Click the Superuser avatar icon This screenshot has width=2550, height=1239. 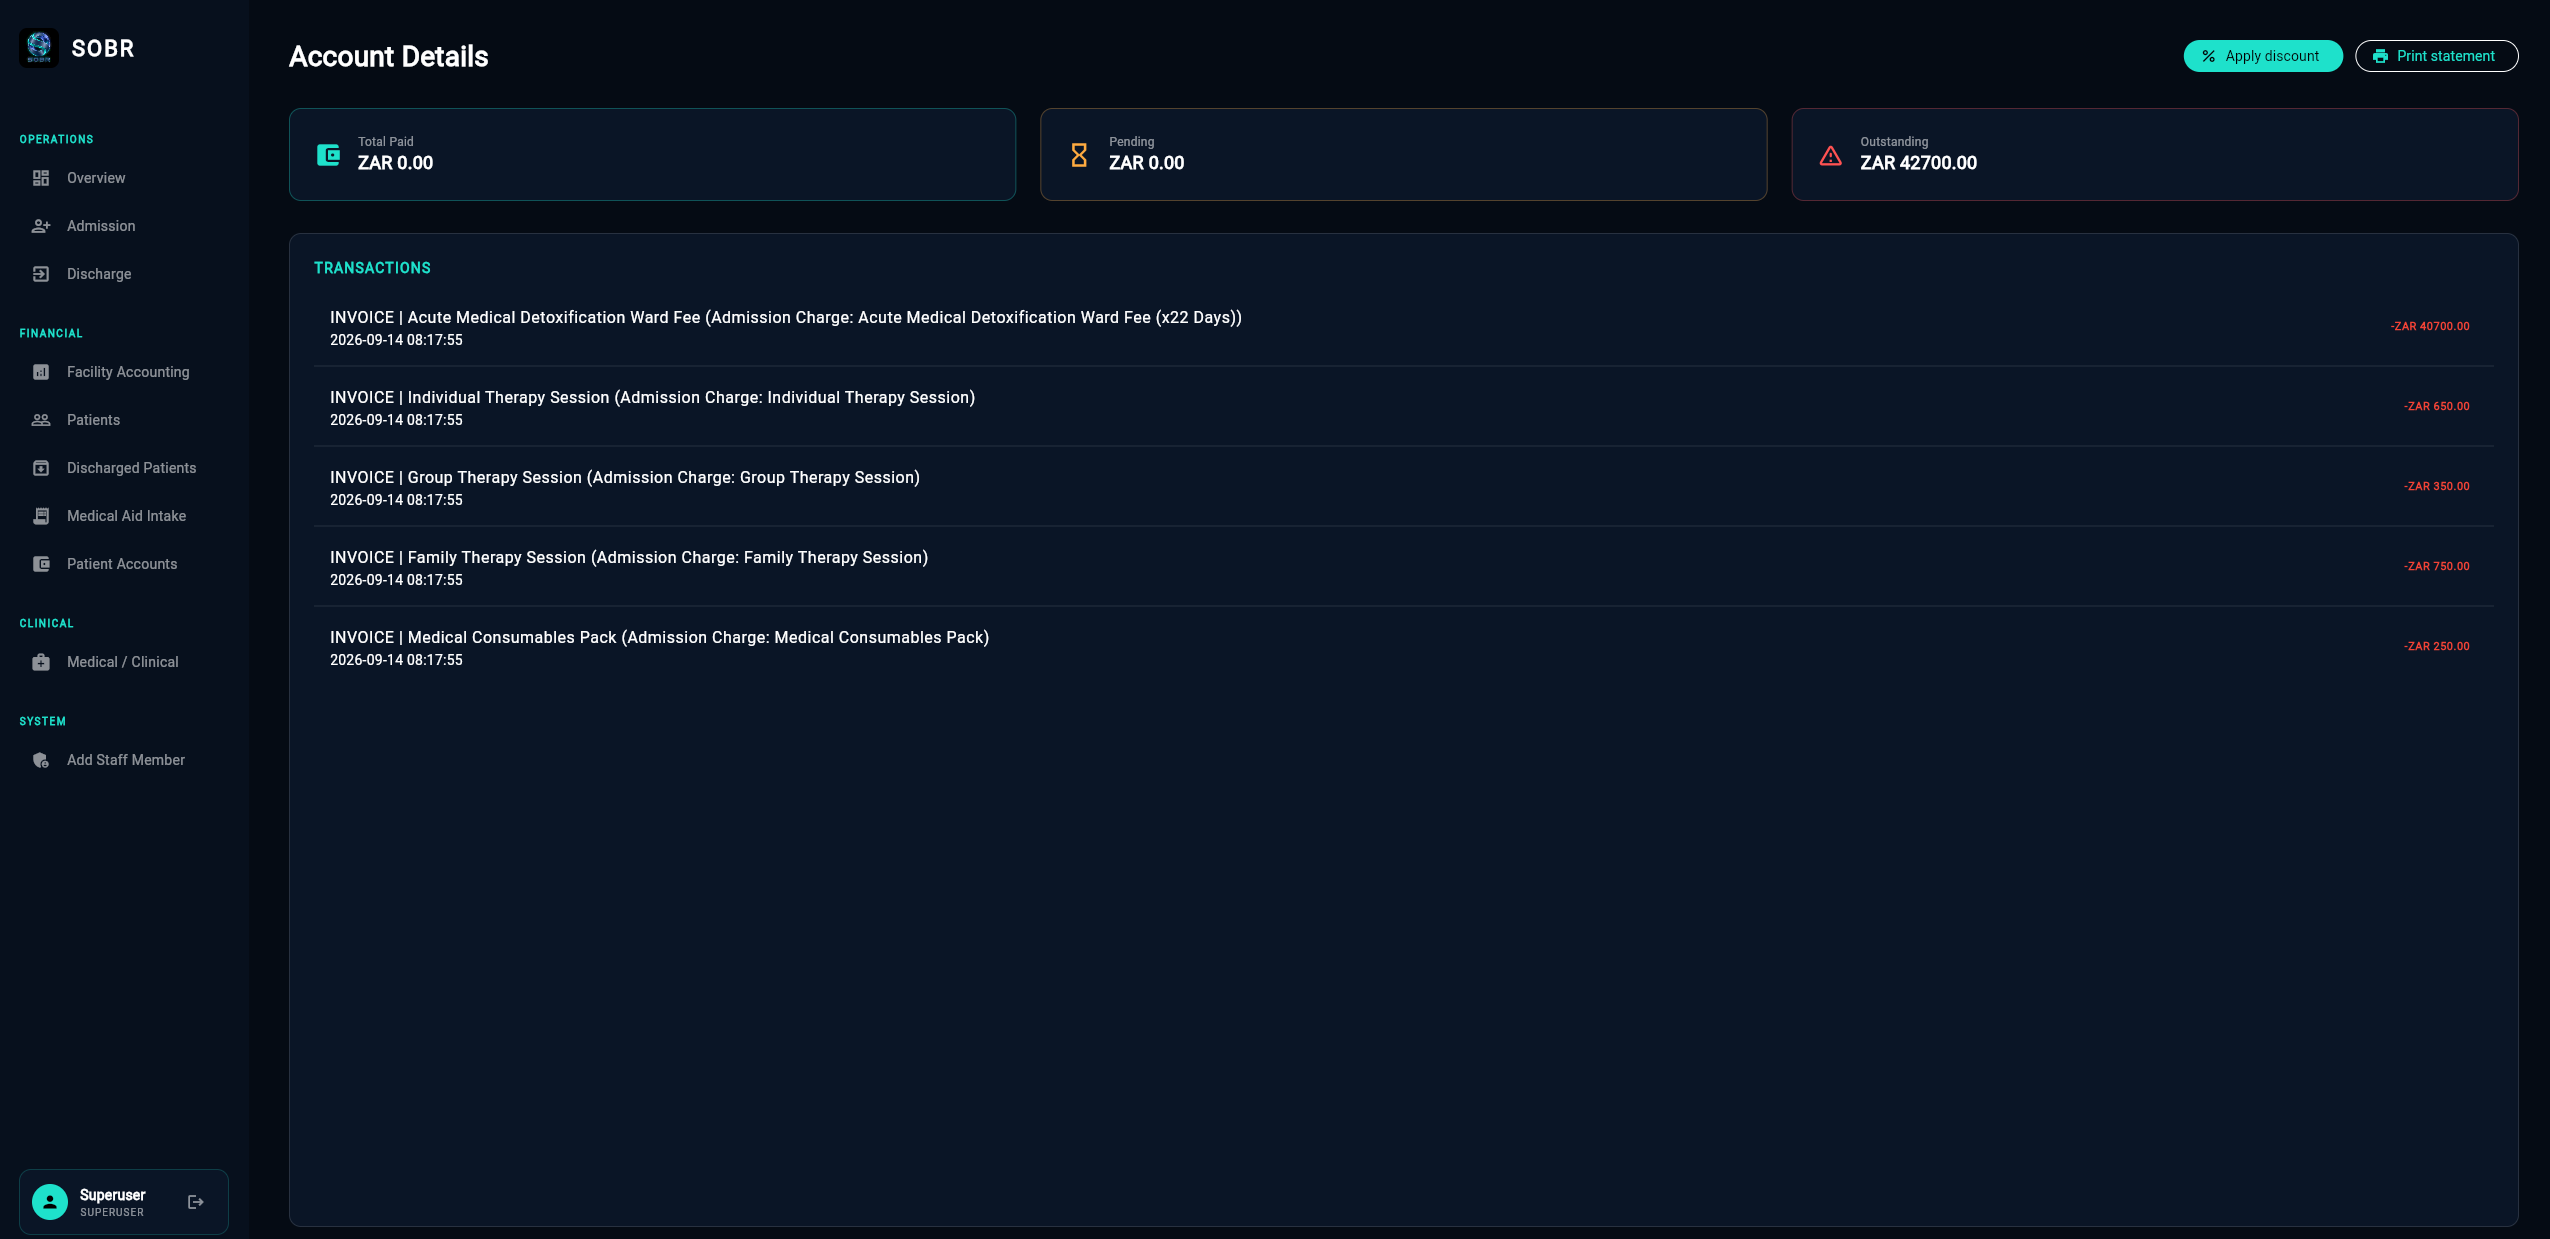[50, 1202]
